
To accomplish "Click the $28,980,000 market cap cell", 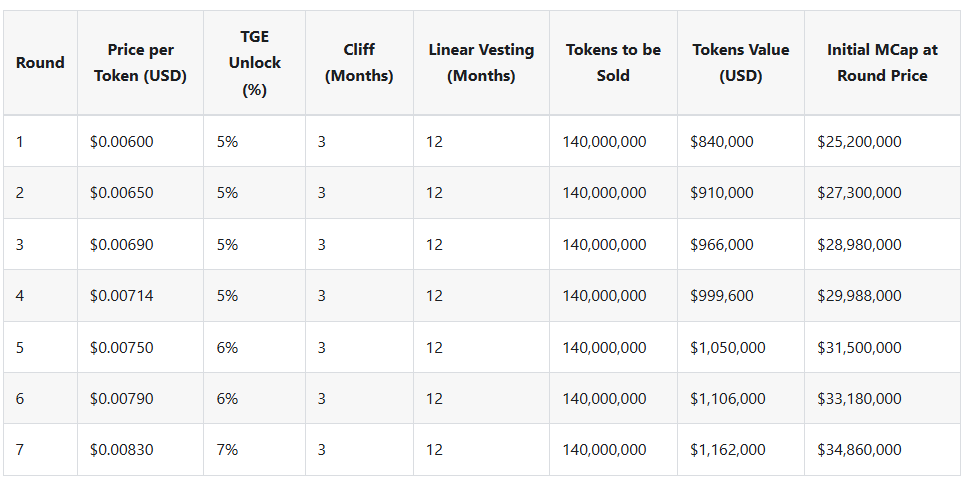I will pos(859,245).
